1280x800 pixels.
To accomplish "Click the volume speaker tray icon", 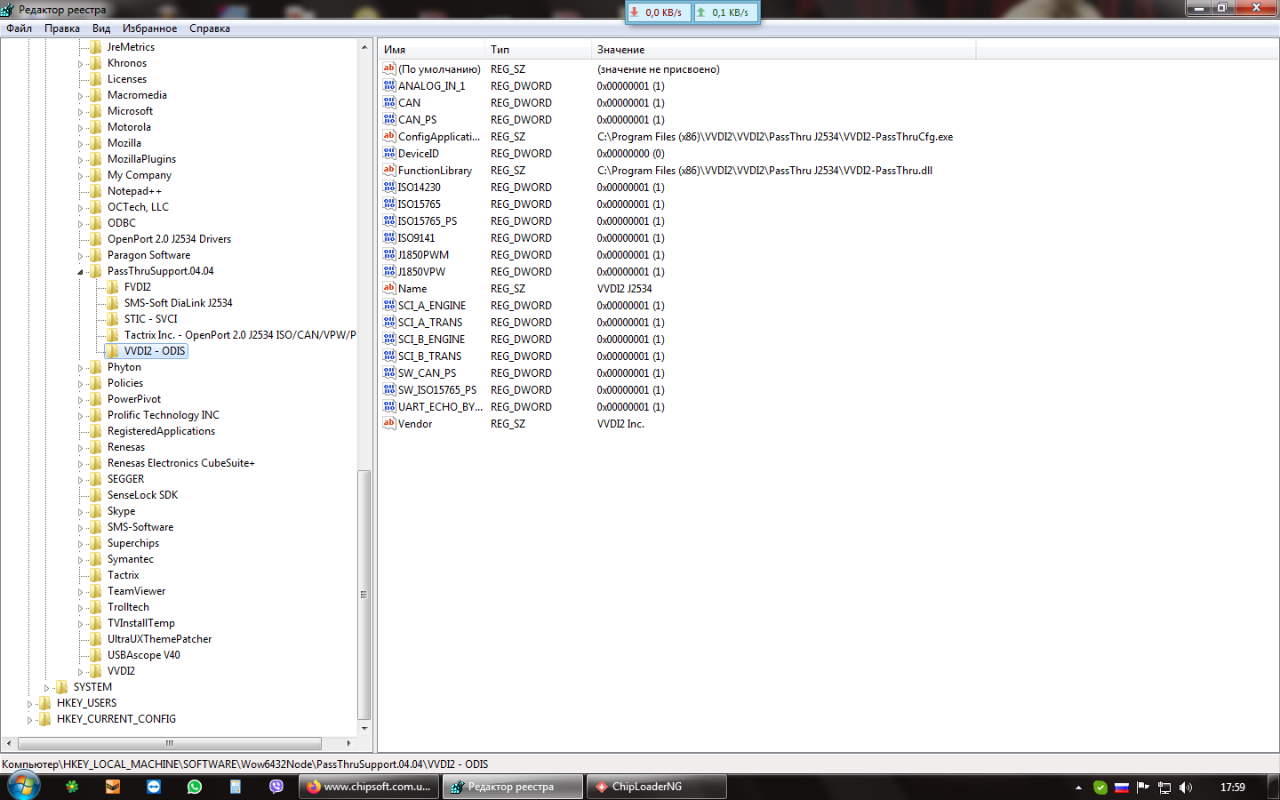I will point(1186,787).
